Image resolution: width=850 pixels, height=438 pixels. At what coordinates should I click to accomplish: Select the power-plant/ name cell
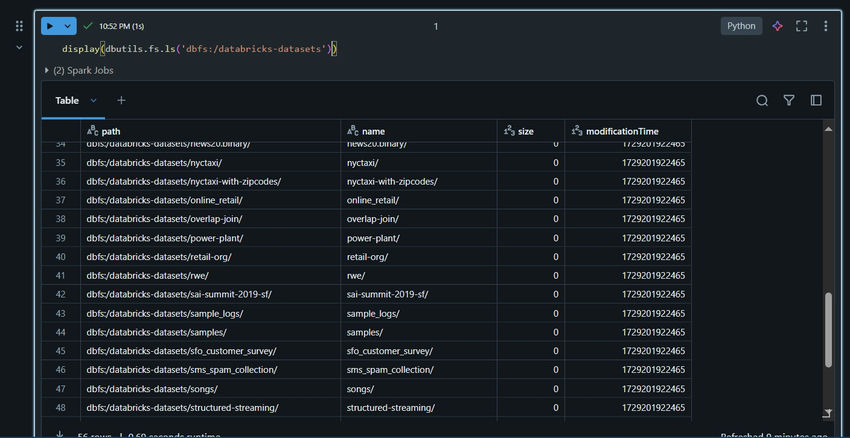point(418,238)
